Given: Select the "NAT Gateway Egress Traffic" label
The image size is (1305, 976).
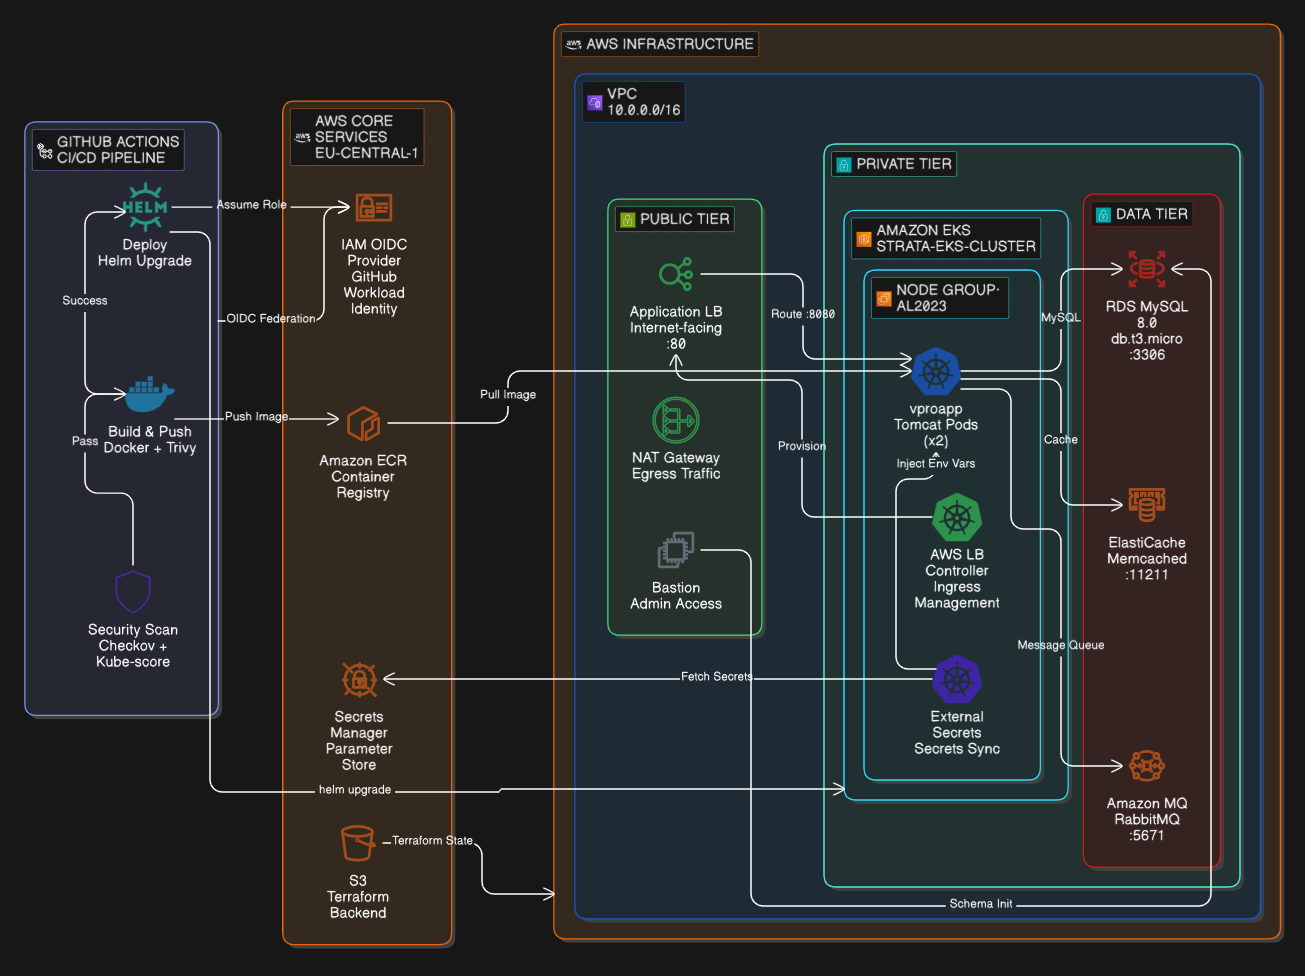Looking at the screenshot, I should 676,466.
